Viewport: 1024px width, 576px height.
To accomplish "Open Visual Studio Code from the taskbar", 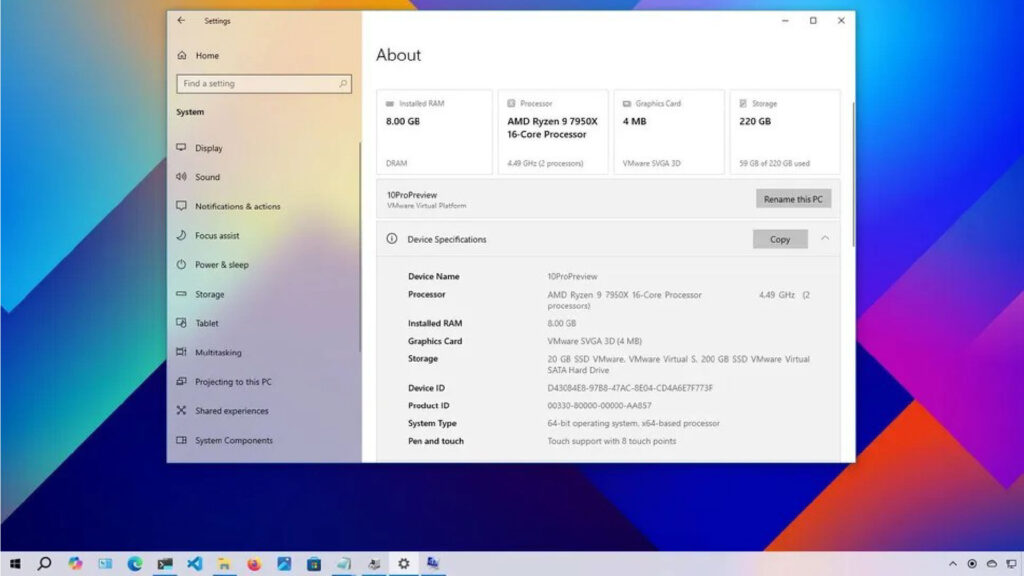I will pos(195,563).
